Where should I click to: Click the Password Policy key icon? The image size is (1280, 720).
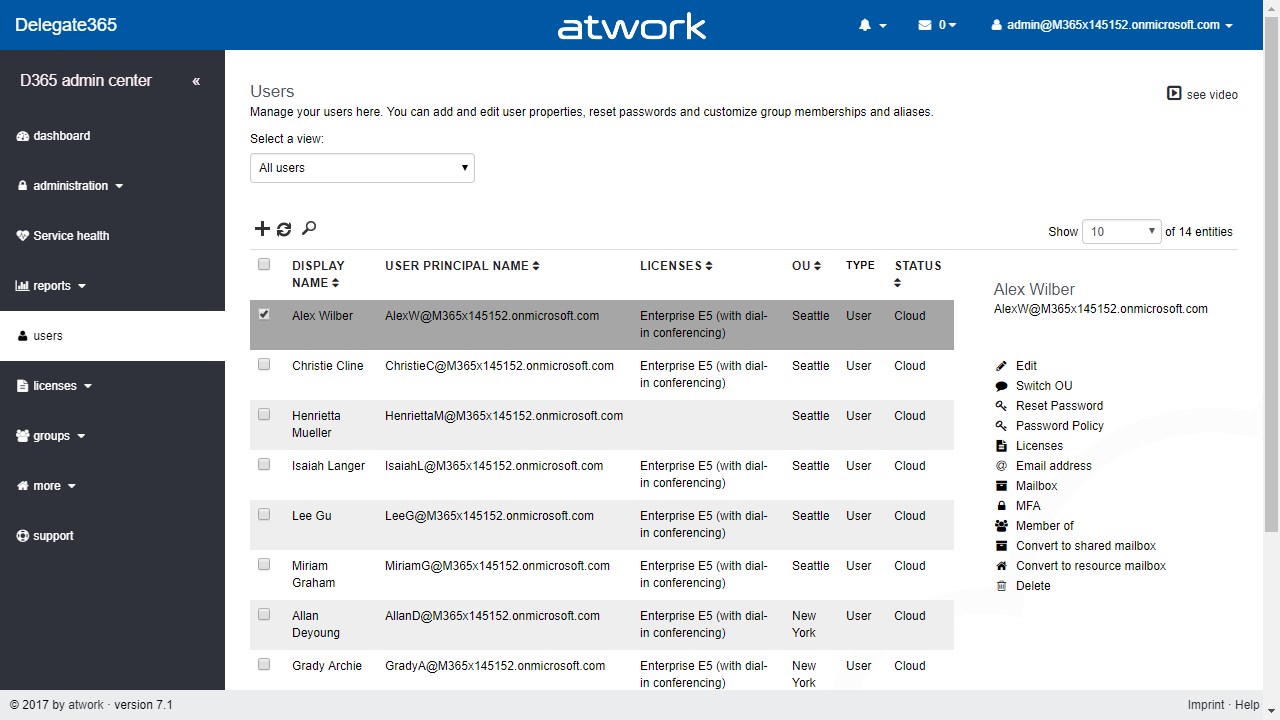pyautogui.click(x=1001, y=426)
